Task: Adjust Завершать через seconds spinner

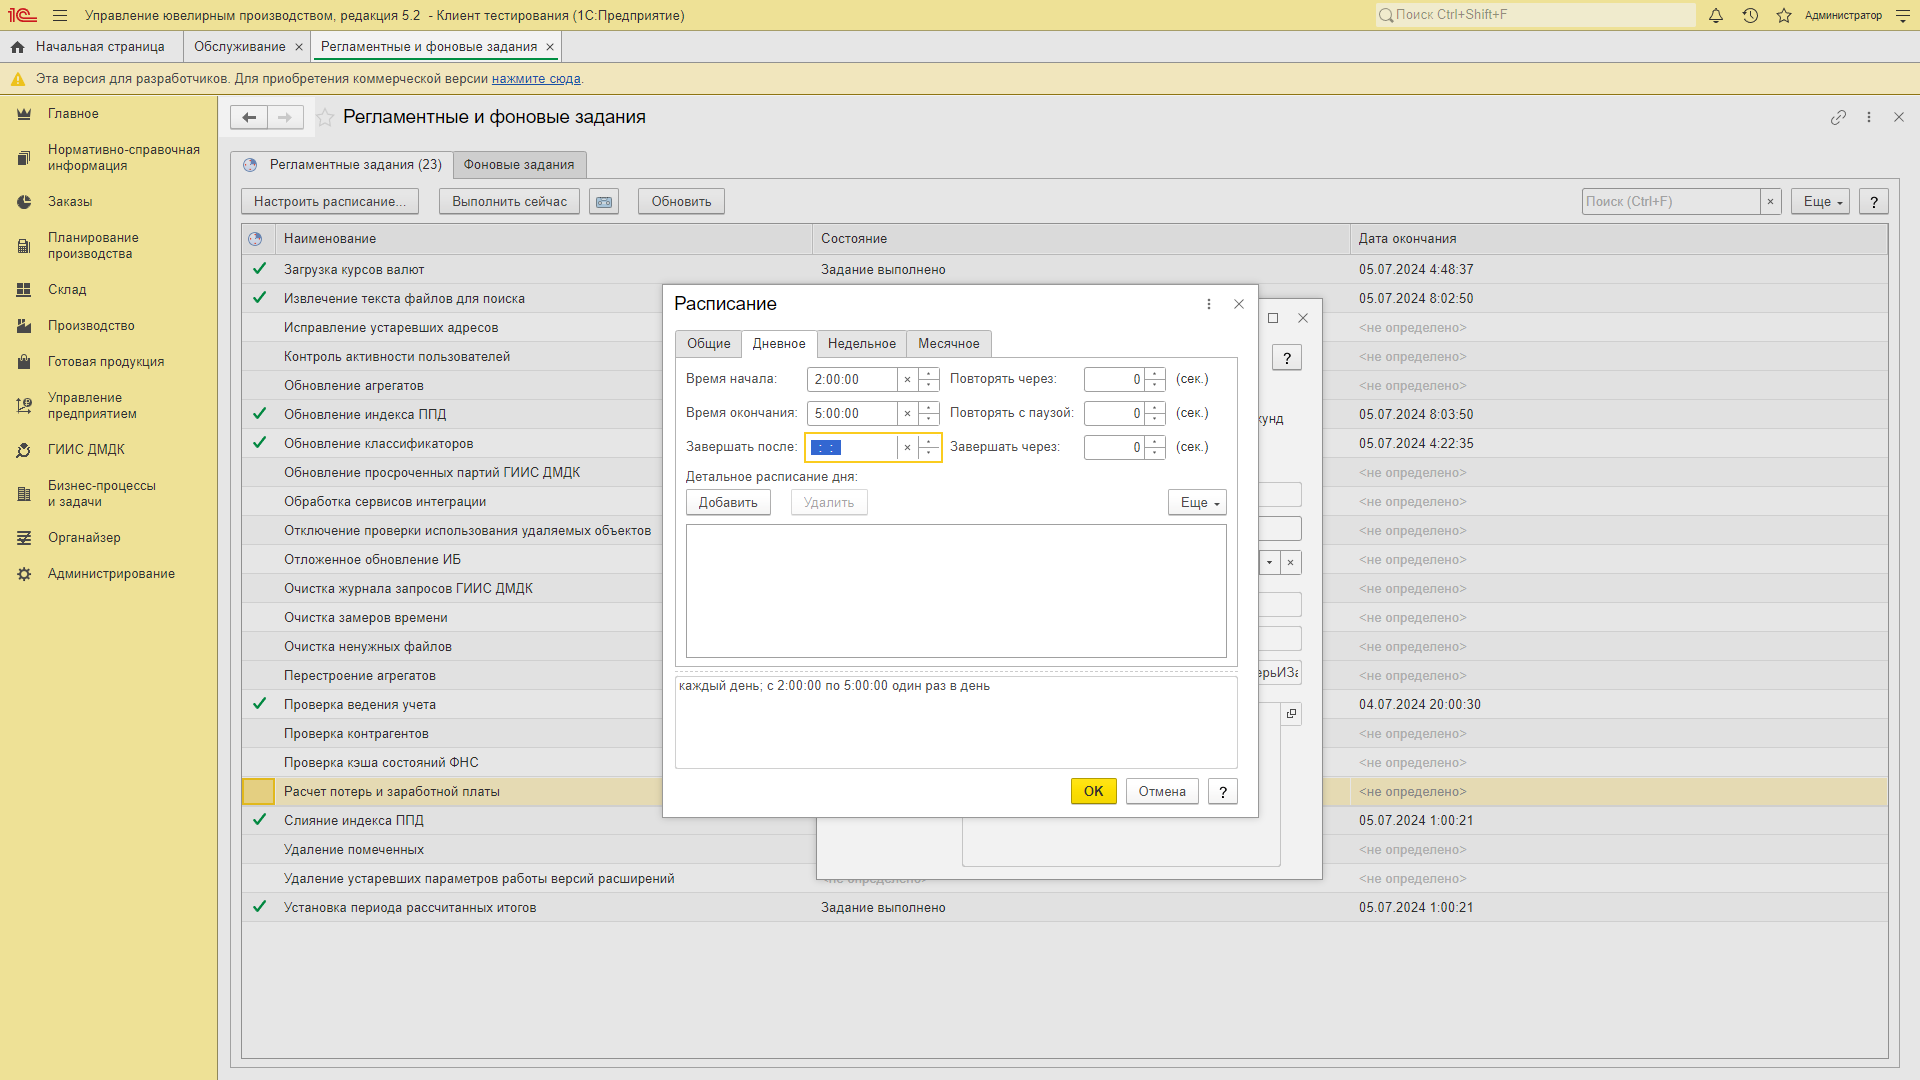Action: (1155, 448)
